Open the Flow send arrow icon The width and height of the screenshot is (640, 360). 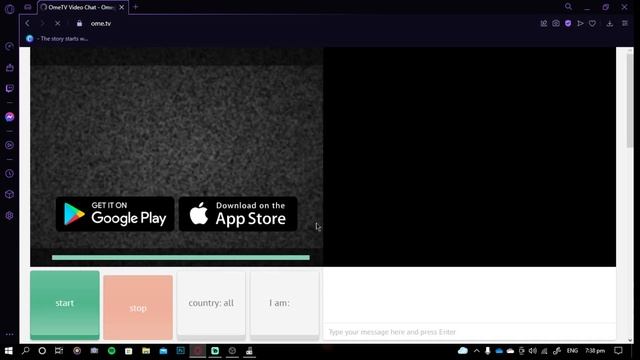pos(580,24)
